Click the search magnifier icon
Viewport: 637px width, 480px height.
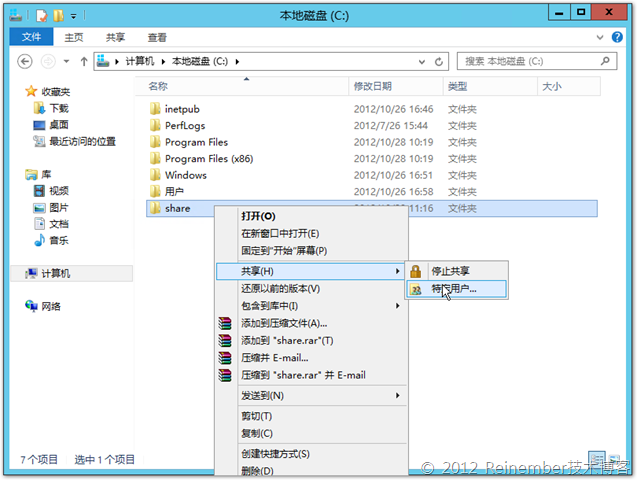605,61
